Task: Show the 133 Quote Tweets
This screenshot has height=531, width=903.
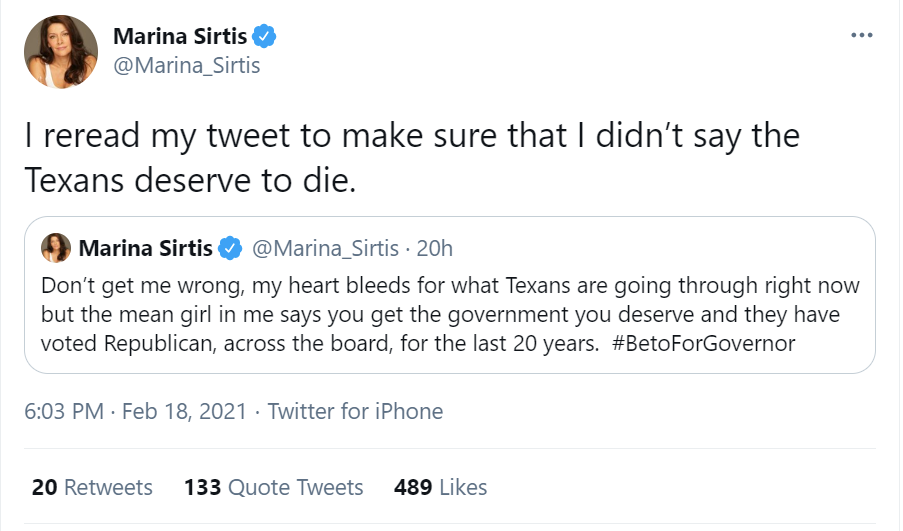Action: tap(273, 488)
